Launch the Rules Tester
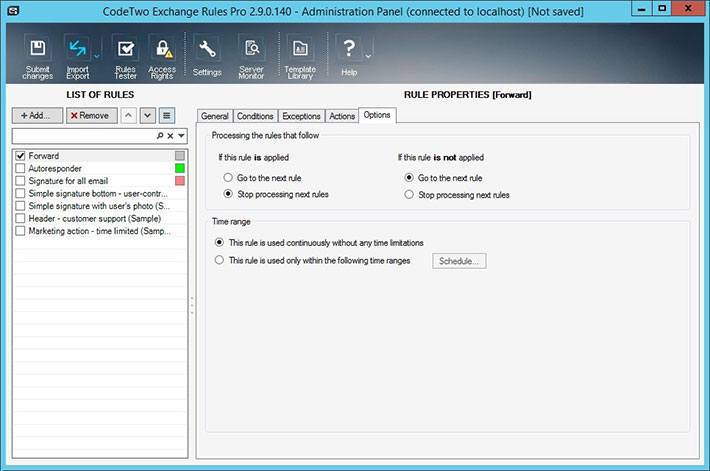 (x=125, y=58)
